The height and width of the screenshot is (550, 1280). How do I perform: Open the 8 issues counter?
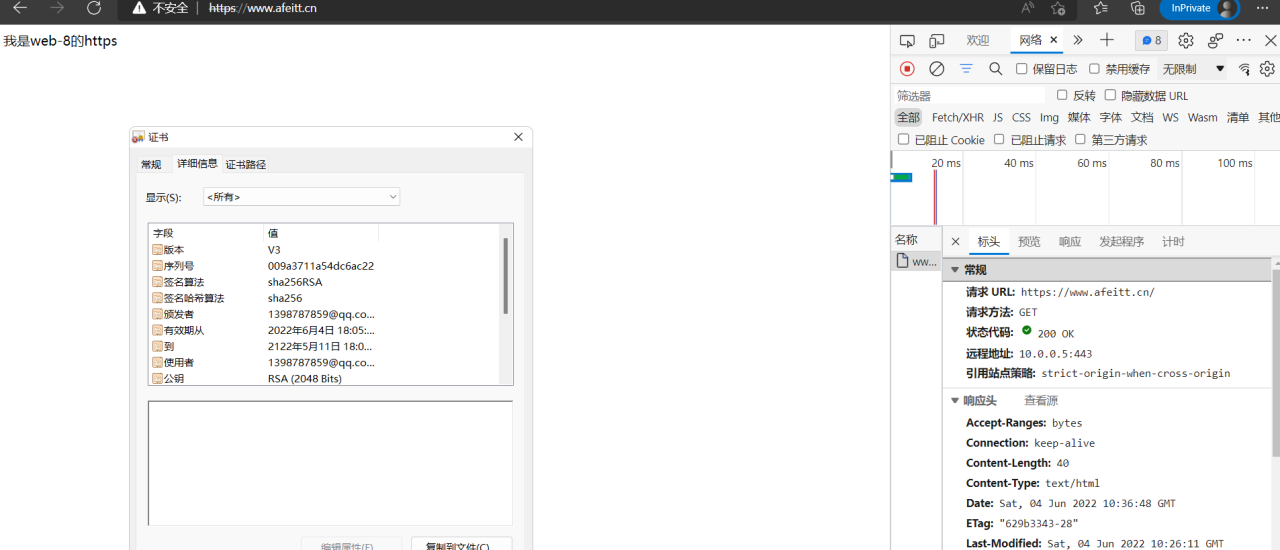point(1151,41)
